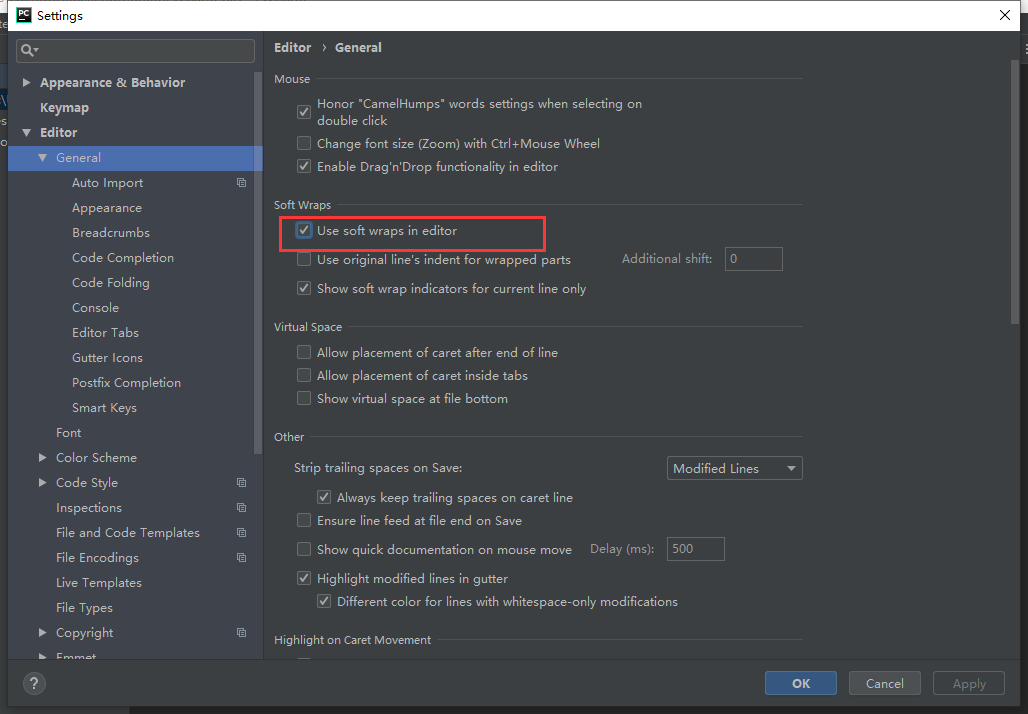This screenshot has width=1028, height=714.
Task: Click the project-level icon beside Auto Import
Action: 241,183
